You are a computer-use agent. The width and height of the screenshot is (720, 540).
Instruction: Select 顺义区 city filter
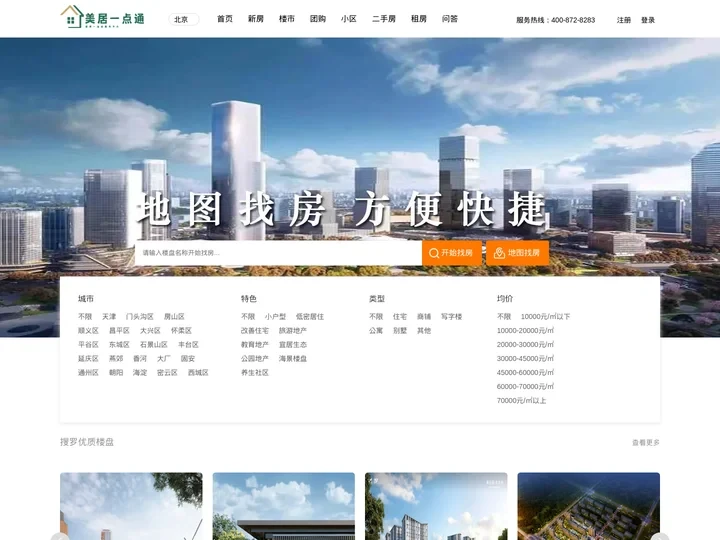88,331
